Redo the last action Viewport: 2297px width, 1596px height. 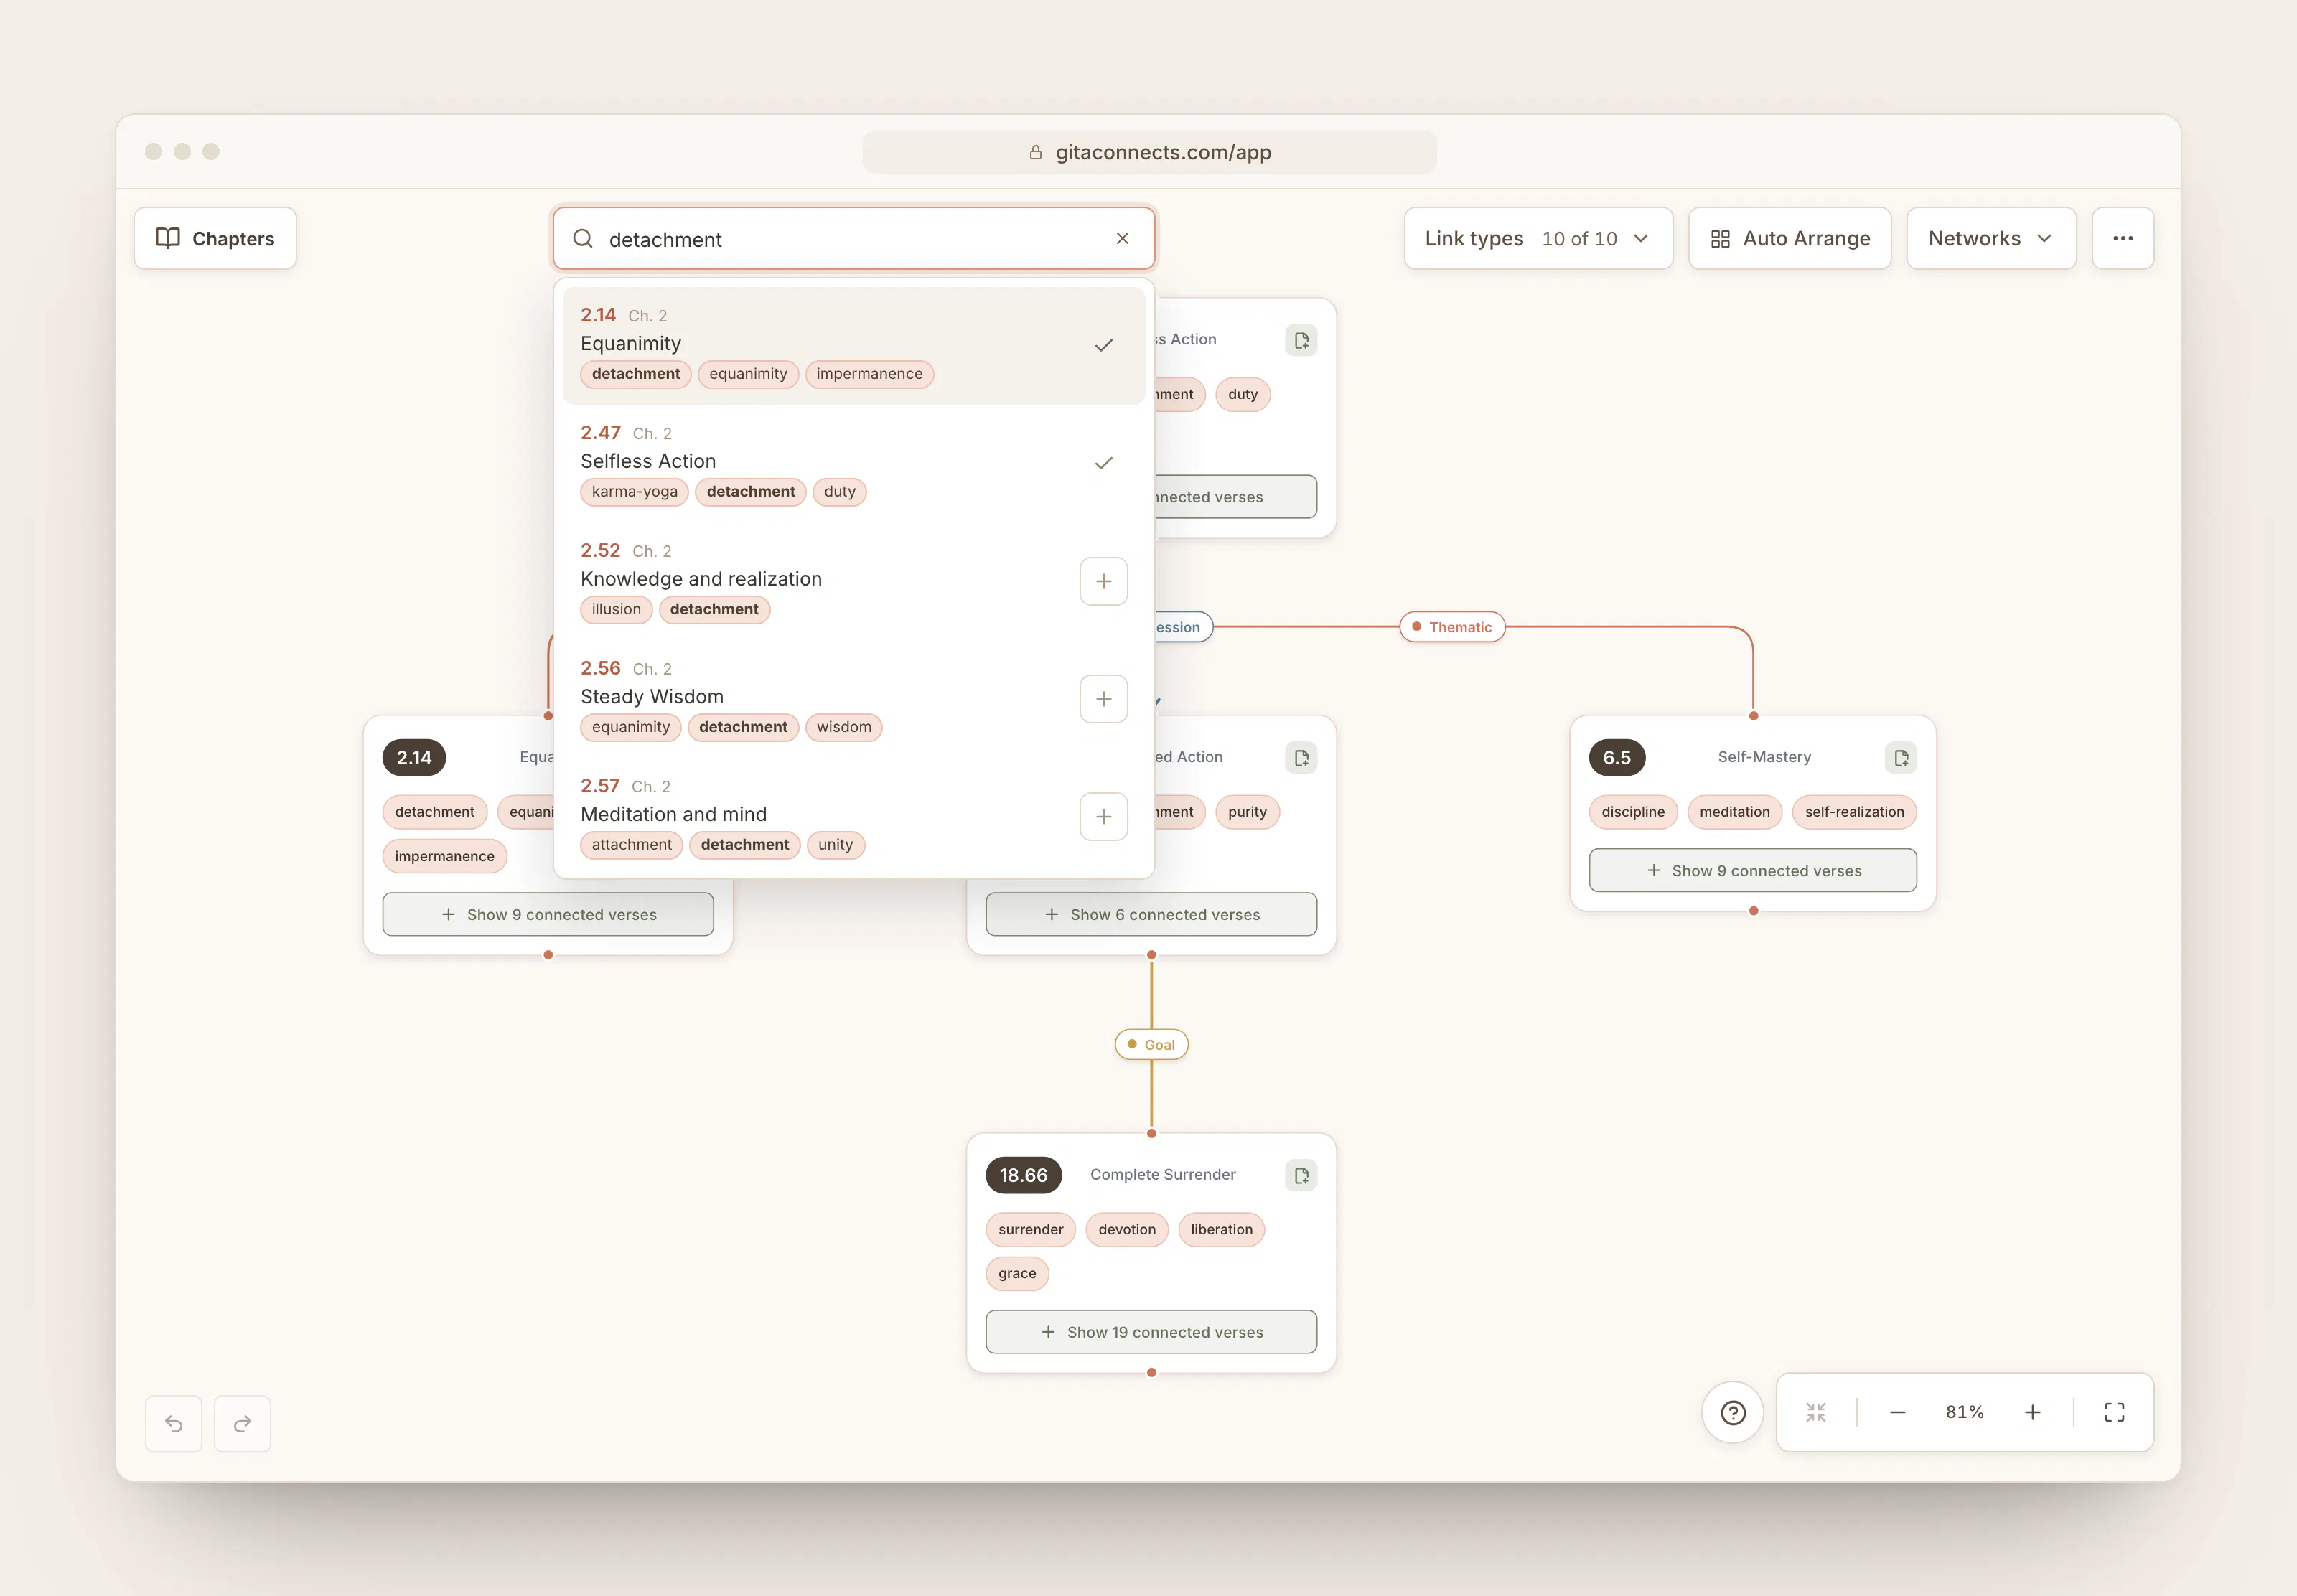tap(242, 1423)
